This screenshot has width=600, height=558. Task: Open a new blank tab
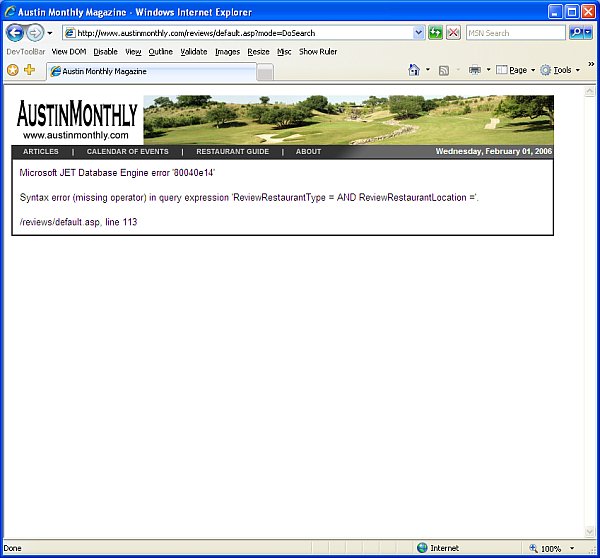(x=265, y=72)
